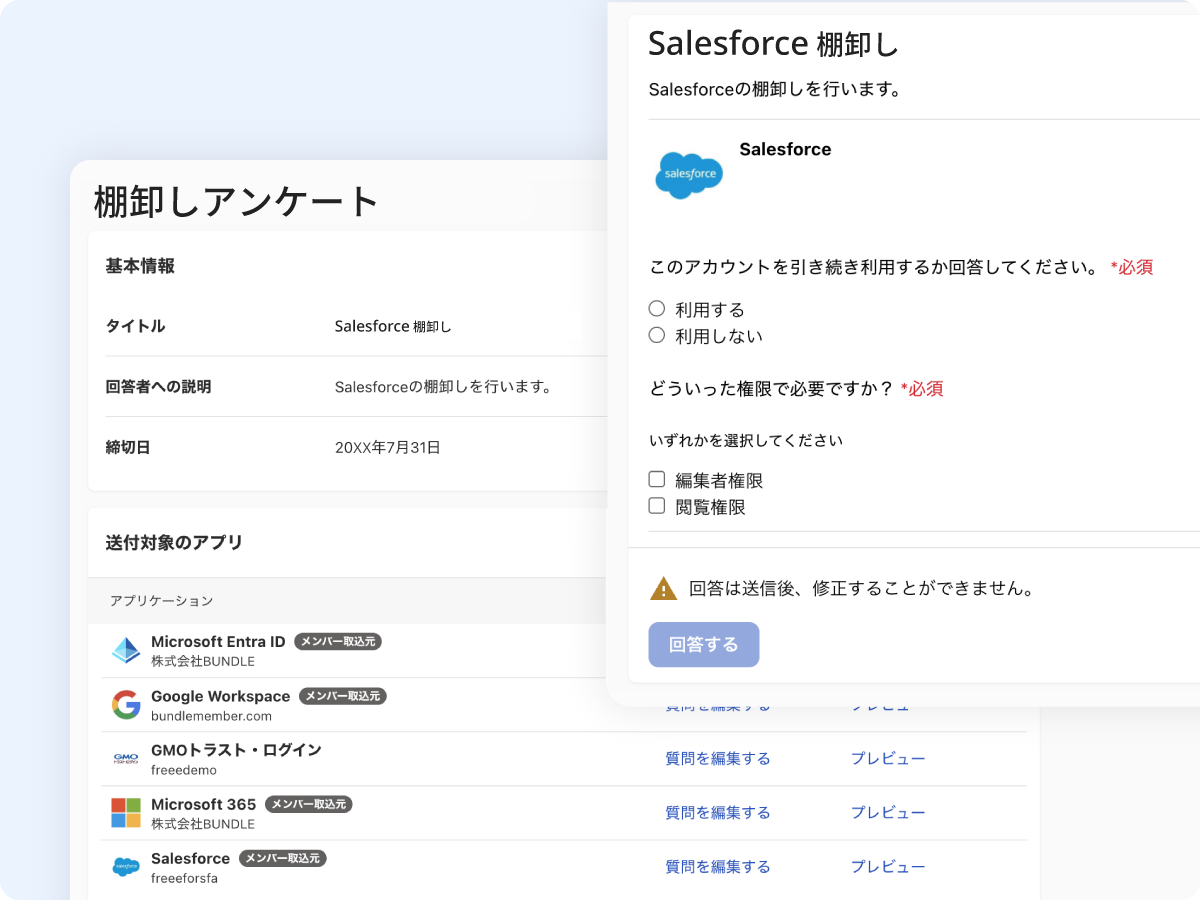This screenshot has width=1200, height=900.
Task: Select the 利用しない radio button
Action: tap(657, 336)
